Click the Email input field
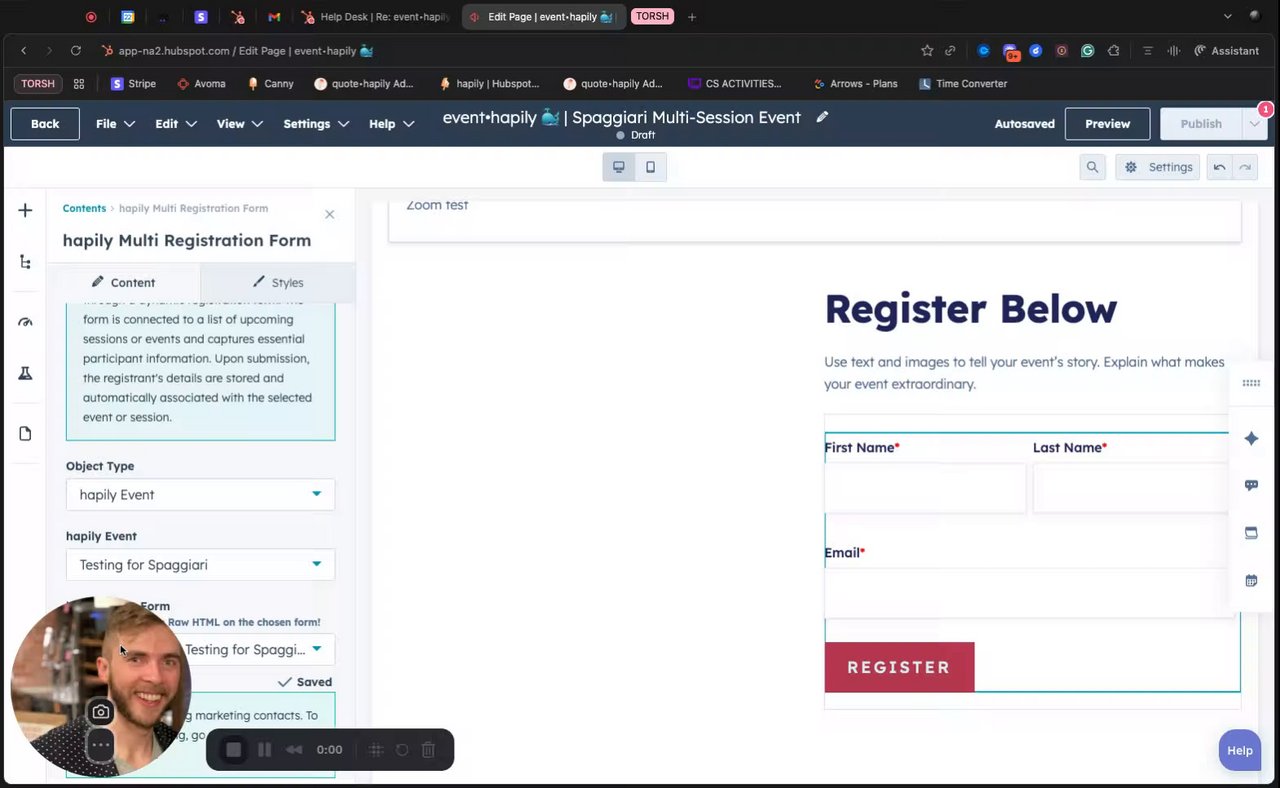Screen dimensions: 1280x788 coord(1029,592)
